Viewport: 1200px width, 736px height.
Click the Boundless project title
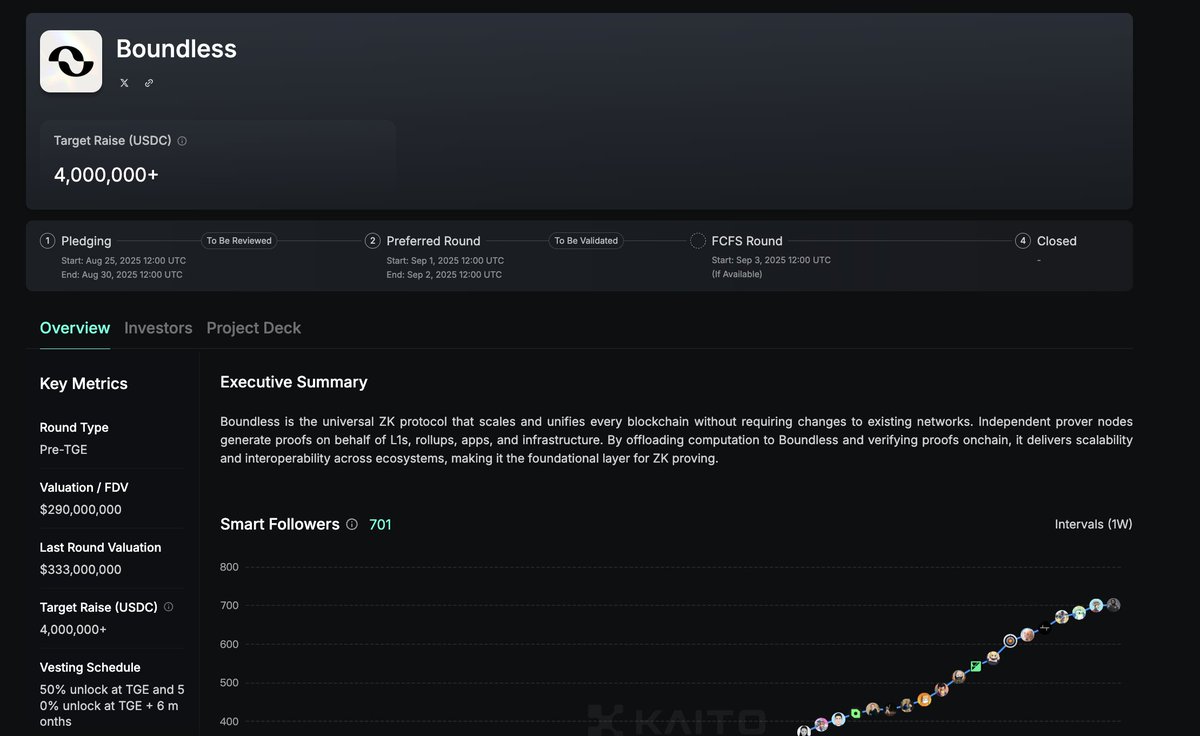[176, 48]
